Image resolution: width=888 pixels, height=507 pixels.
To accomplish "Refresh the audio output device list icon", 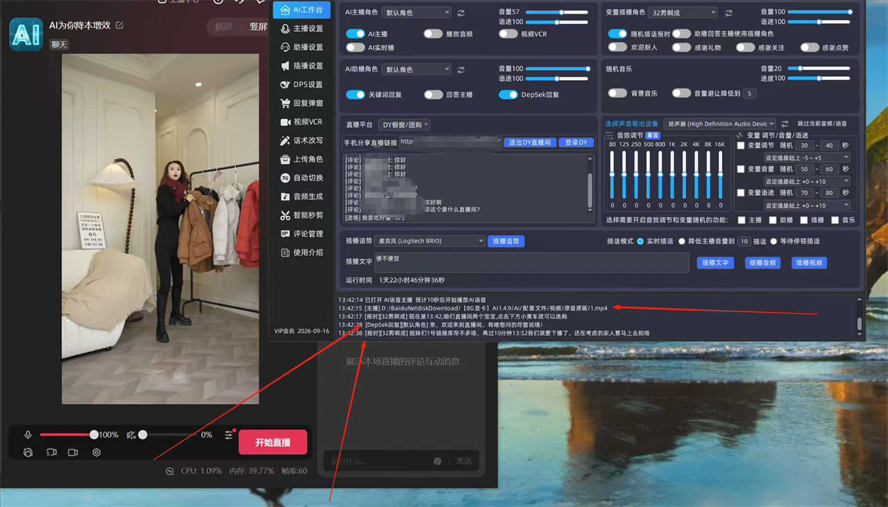I will coord(784,123).
